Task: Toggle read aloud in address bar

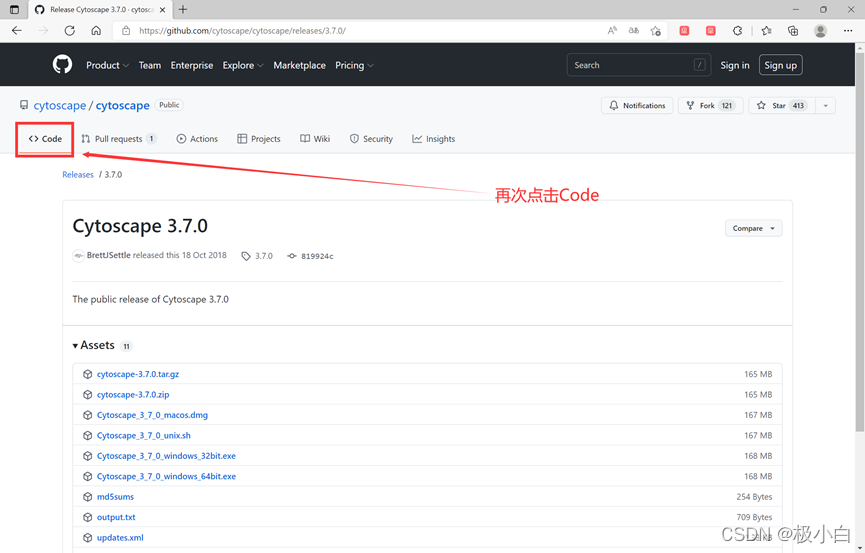Action: tap(612, 31)
